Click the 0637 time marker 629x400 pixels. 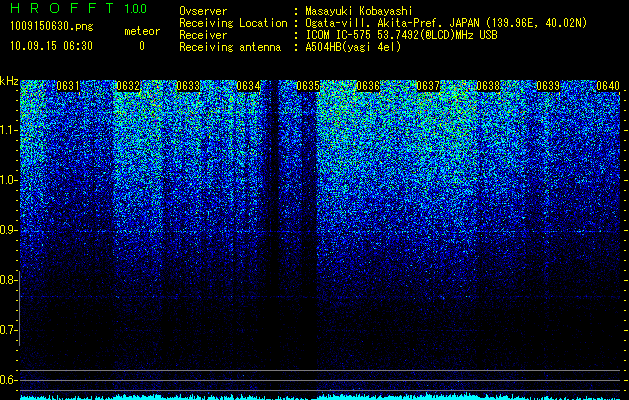tap(428, 86)
